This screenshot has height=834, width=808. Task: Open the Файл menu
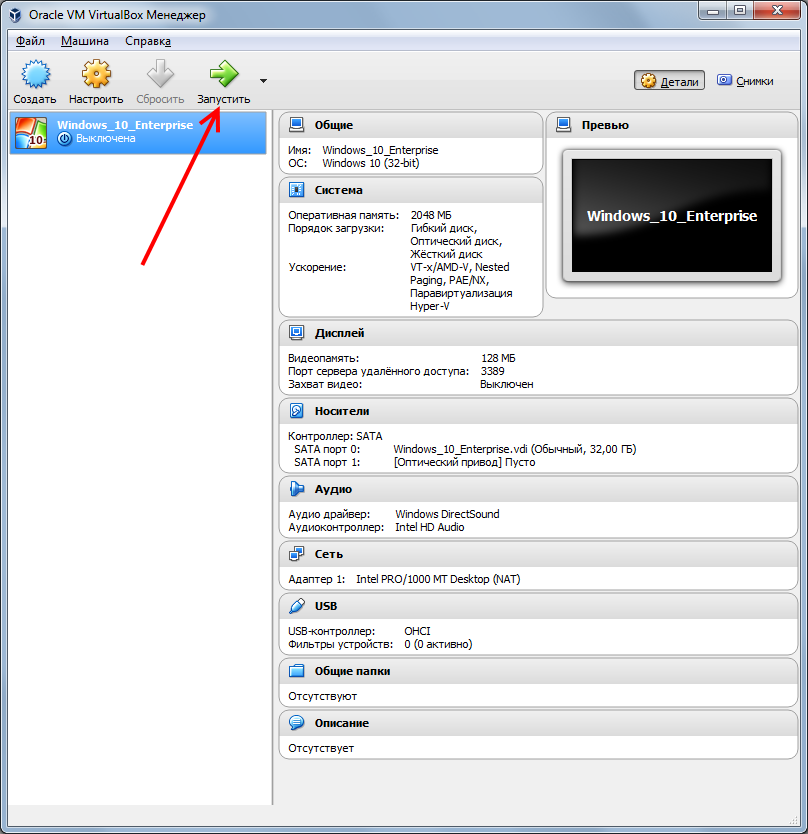click(30, 41)
